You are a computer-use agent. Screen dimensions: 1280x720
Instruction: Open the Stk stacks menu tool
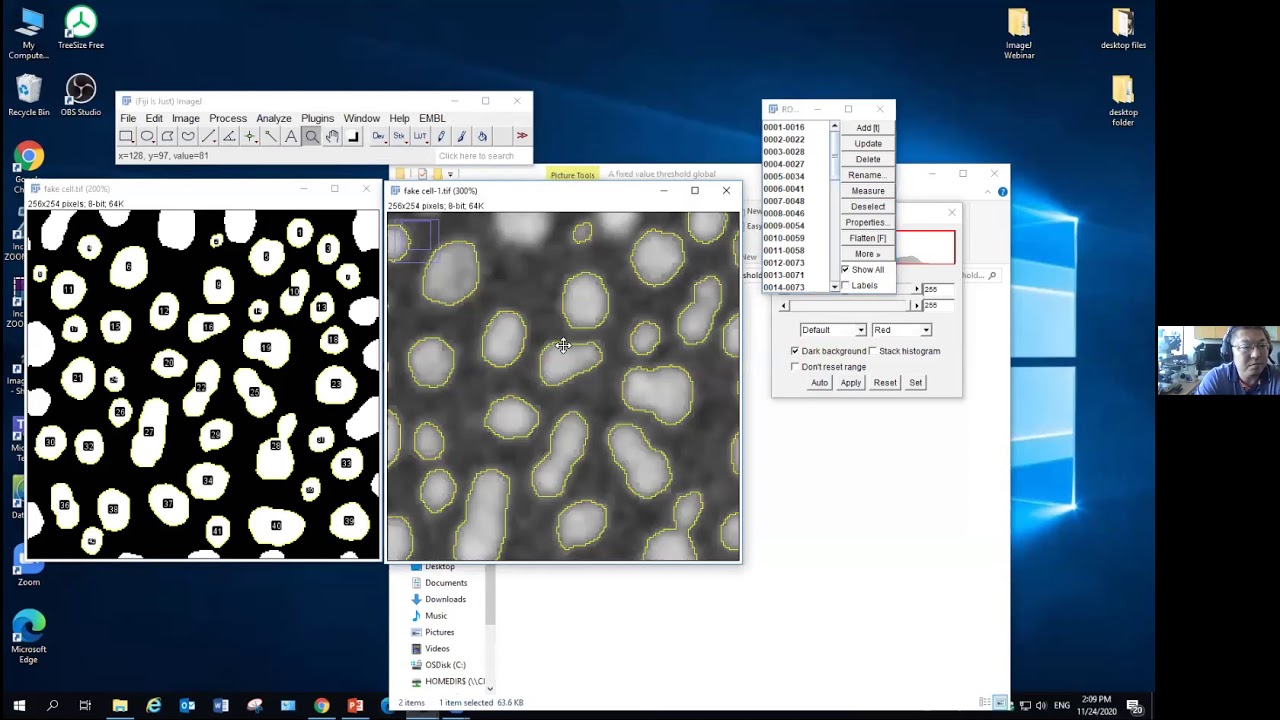399,136
